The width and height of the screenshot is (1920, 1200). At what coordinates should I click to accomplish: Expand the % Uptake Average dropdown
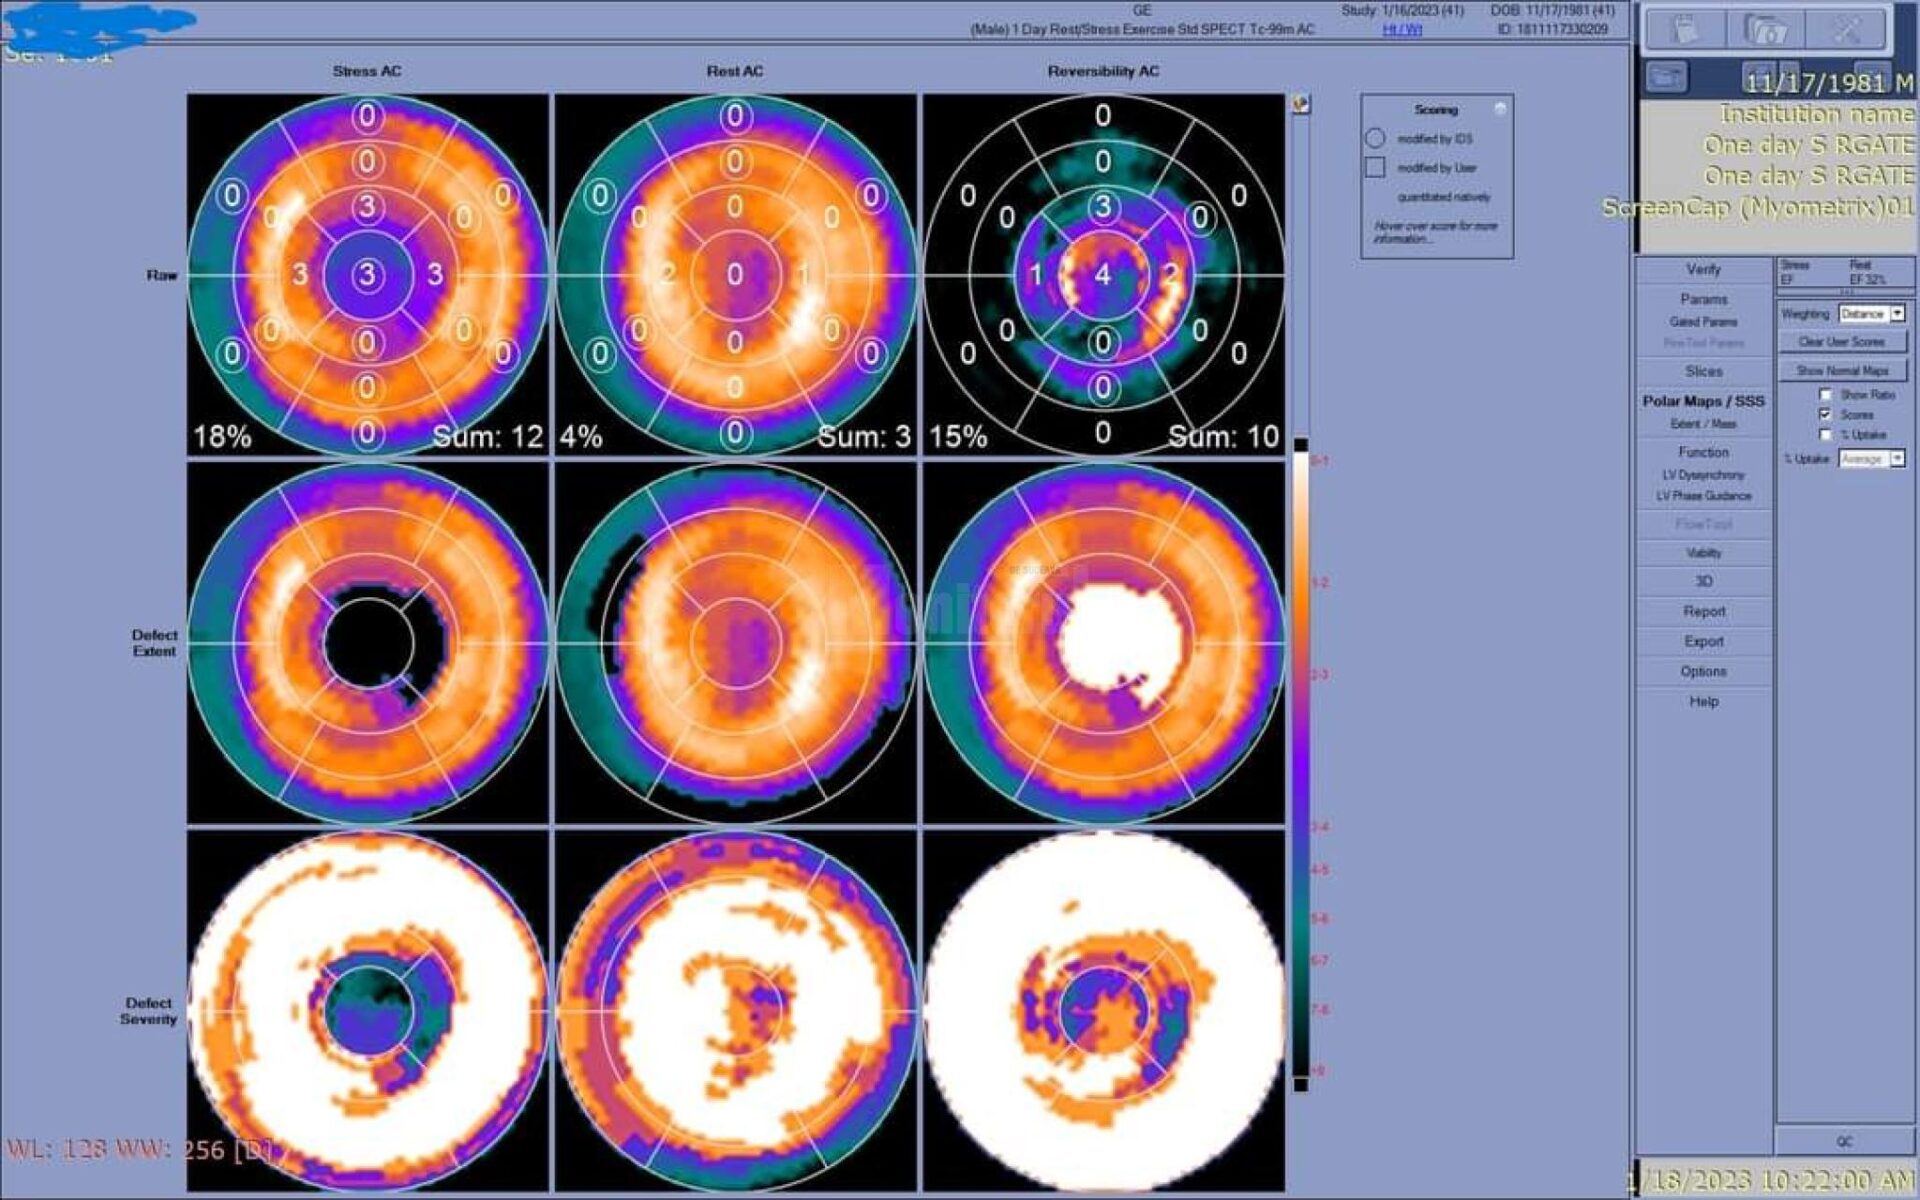tap(1897, 459)
